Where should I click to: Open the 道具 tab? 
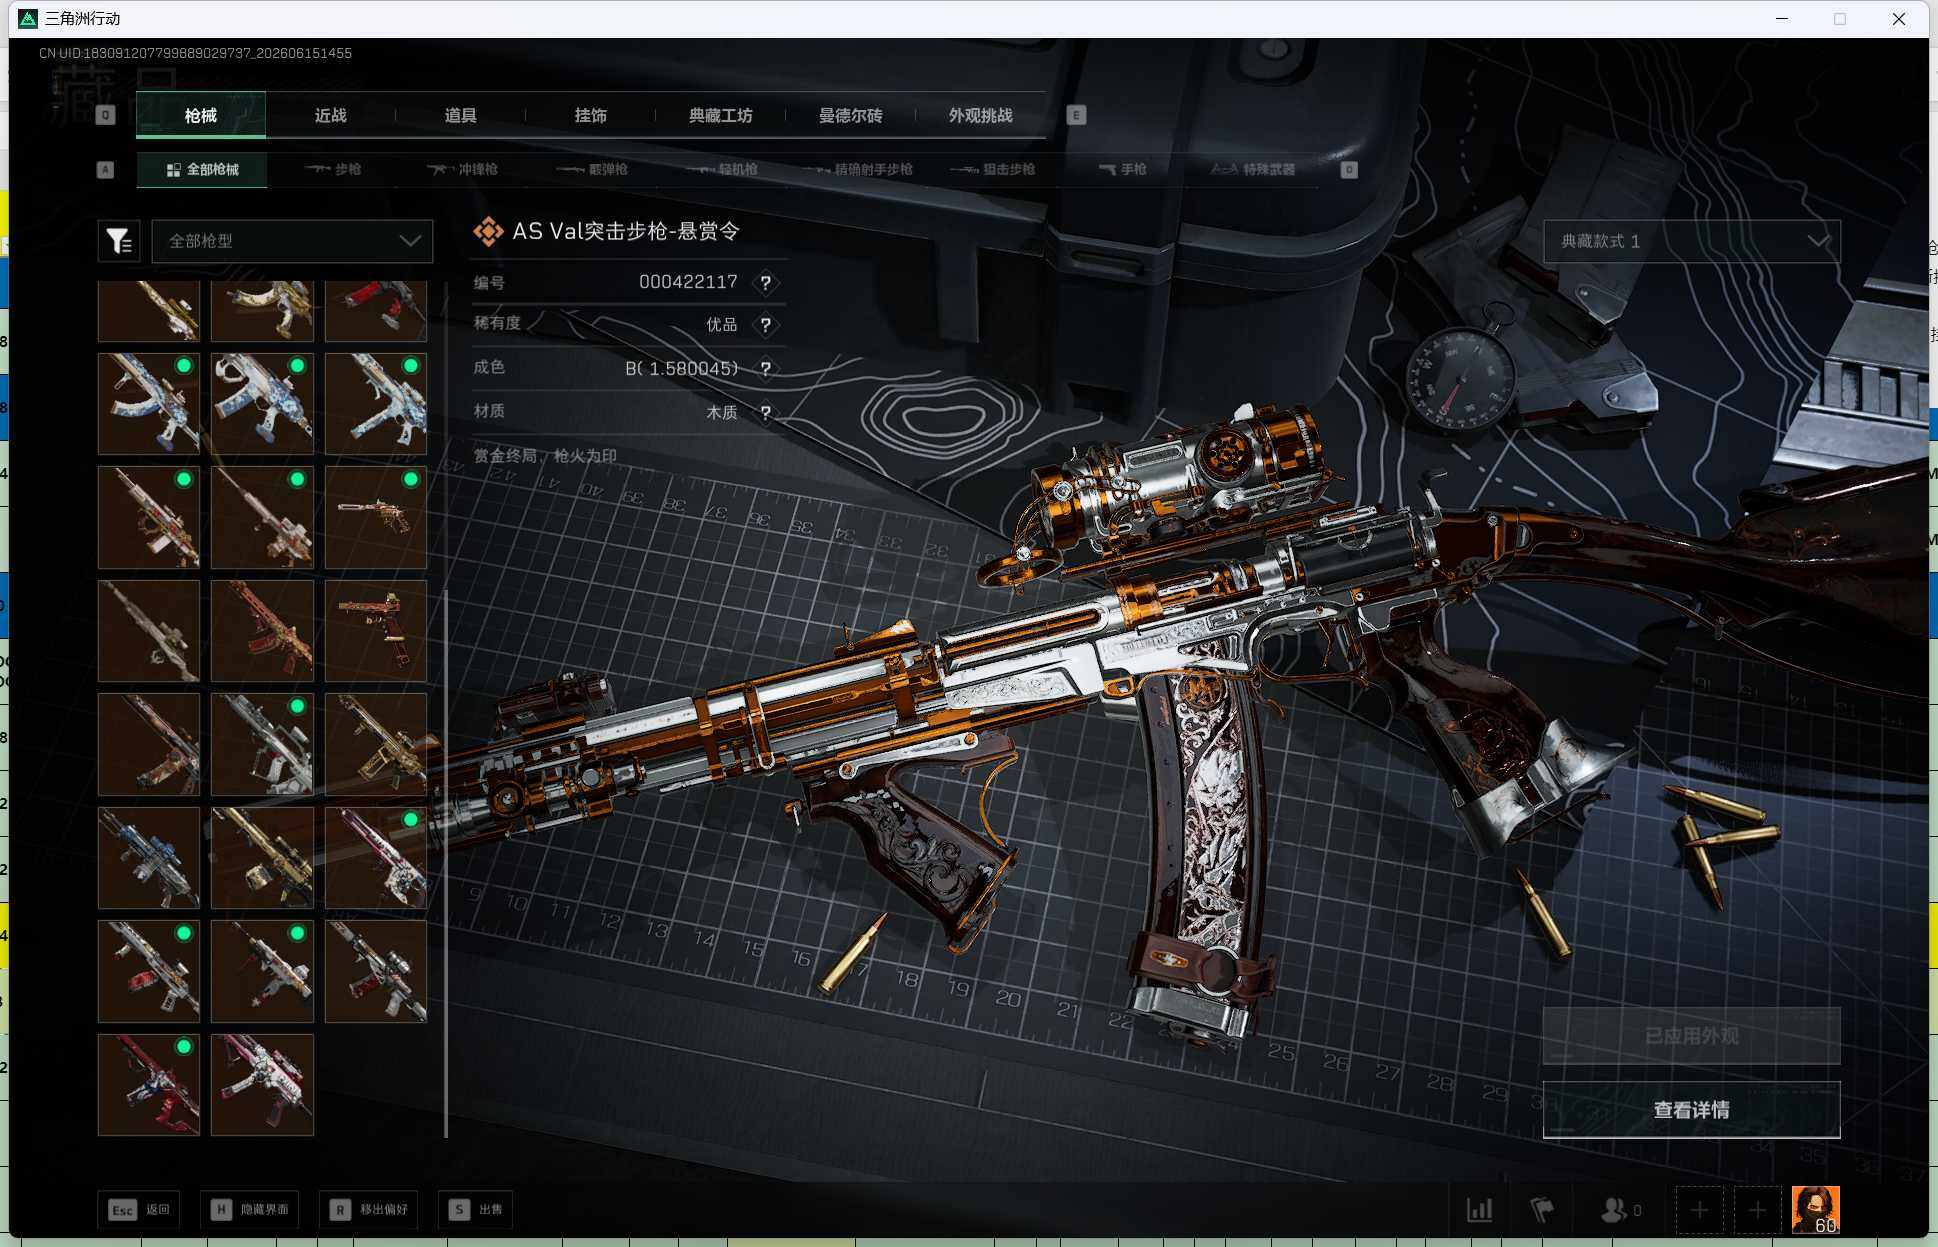pos(461,115)
